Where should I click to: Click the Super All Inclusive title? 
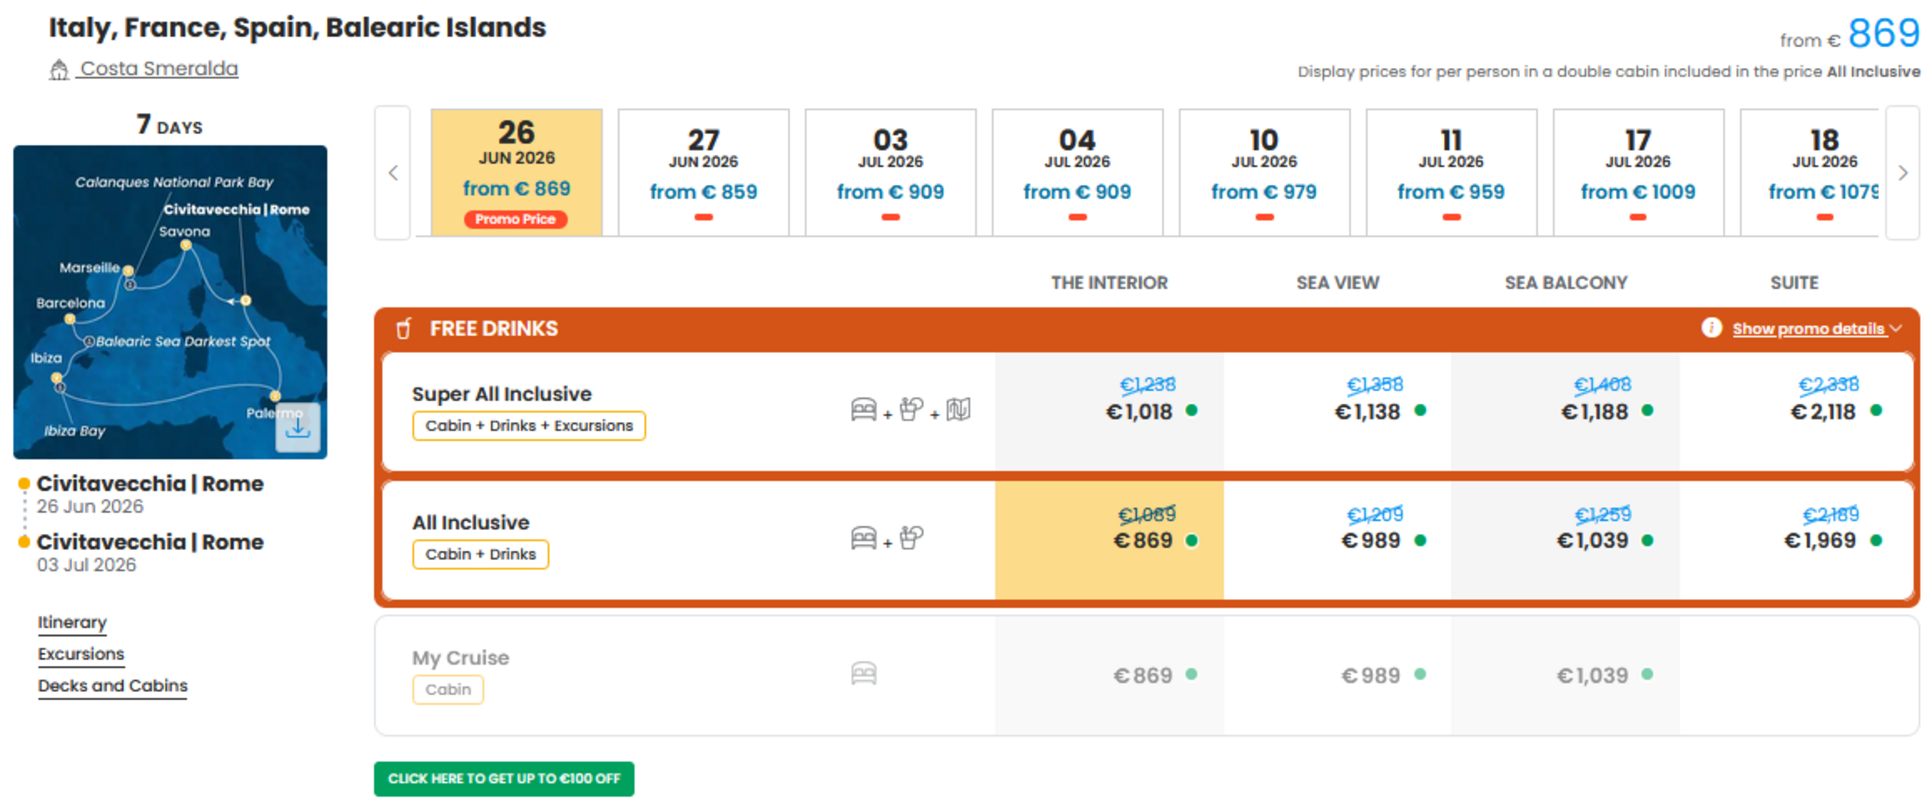click(502, 394)
